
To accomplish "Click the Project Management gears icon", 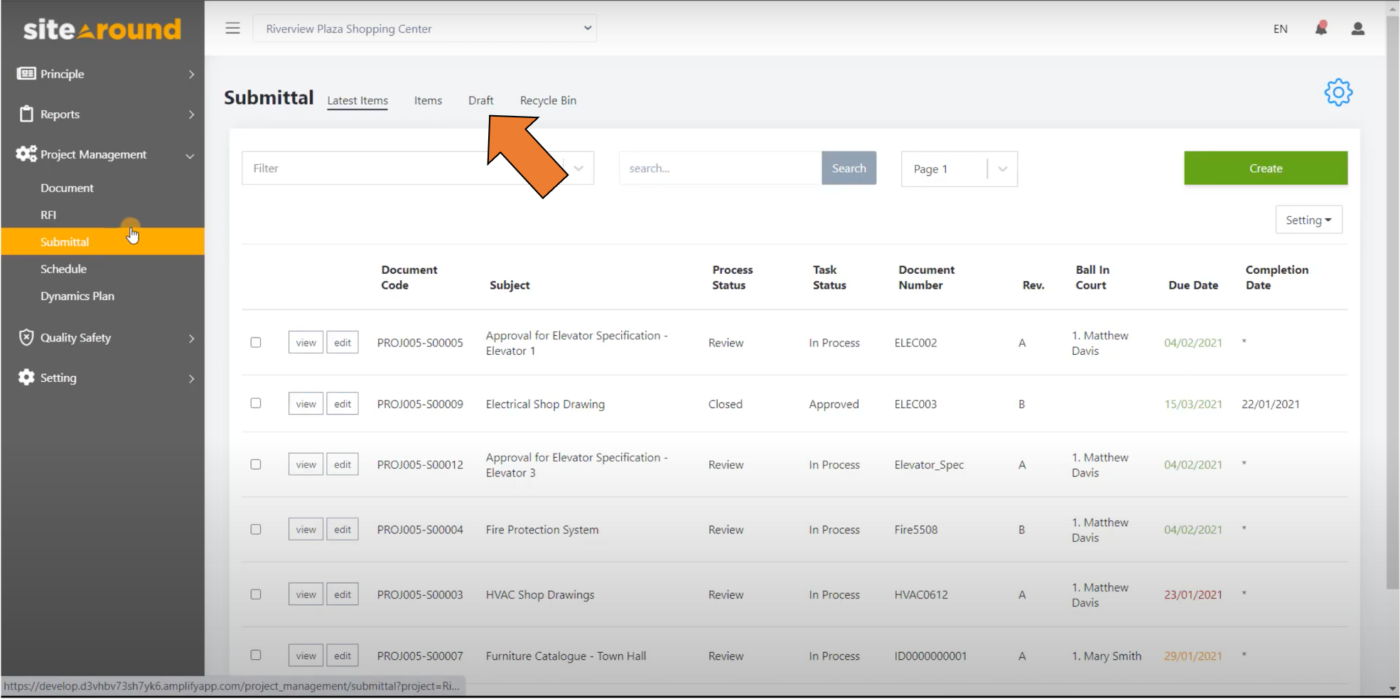I will [x=26, y=154].
